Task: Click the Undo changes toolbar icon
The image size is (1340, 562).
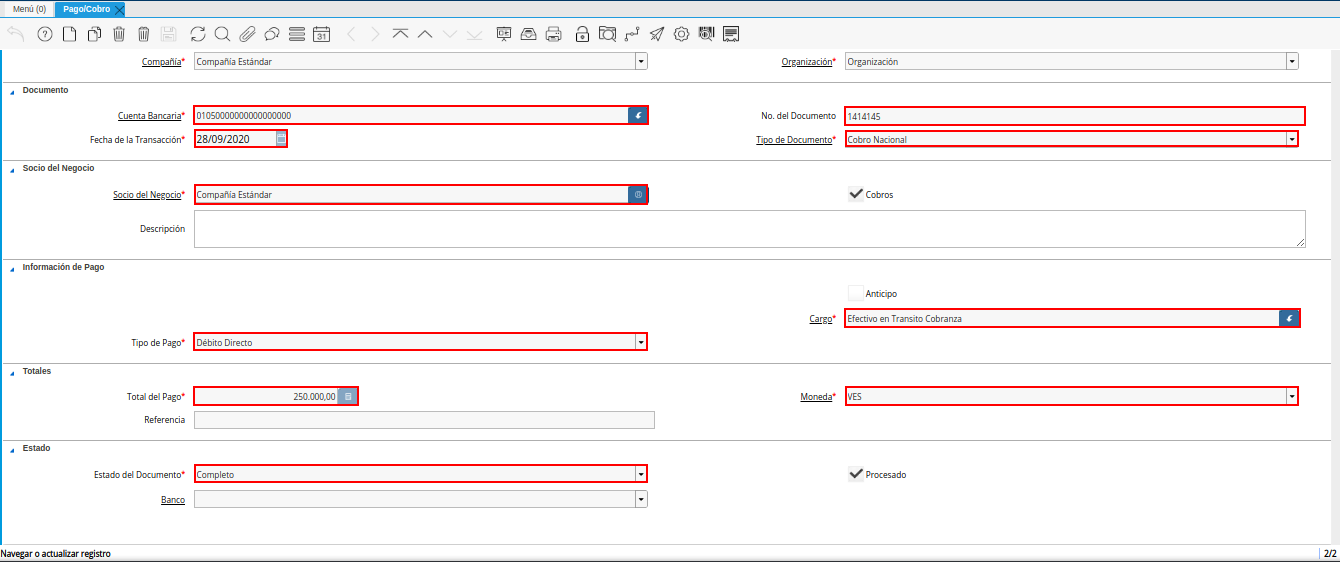Action: [x=15, y=34]
